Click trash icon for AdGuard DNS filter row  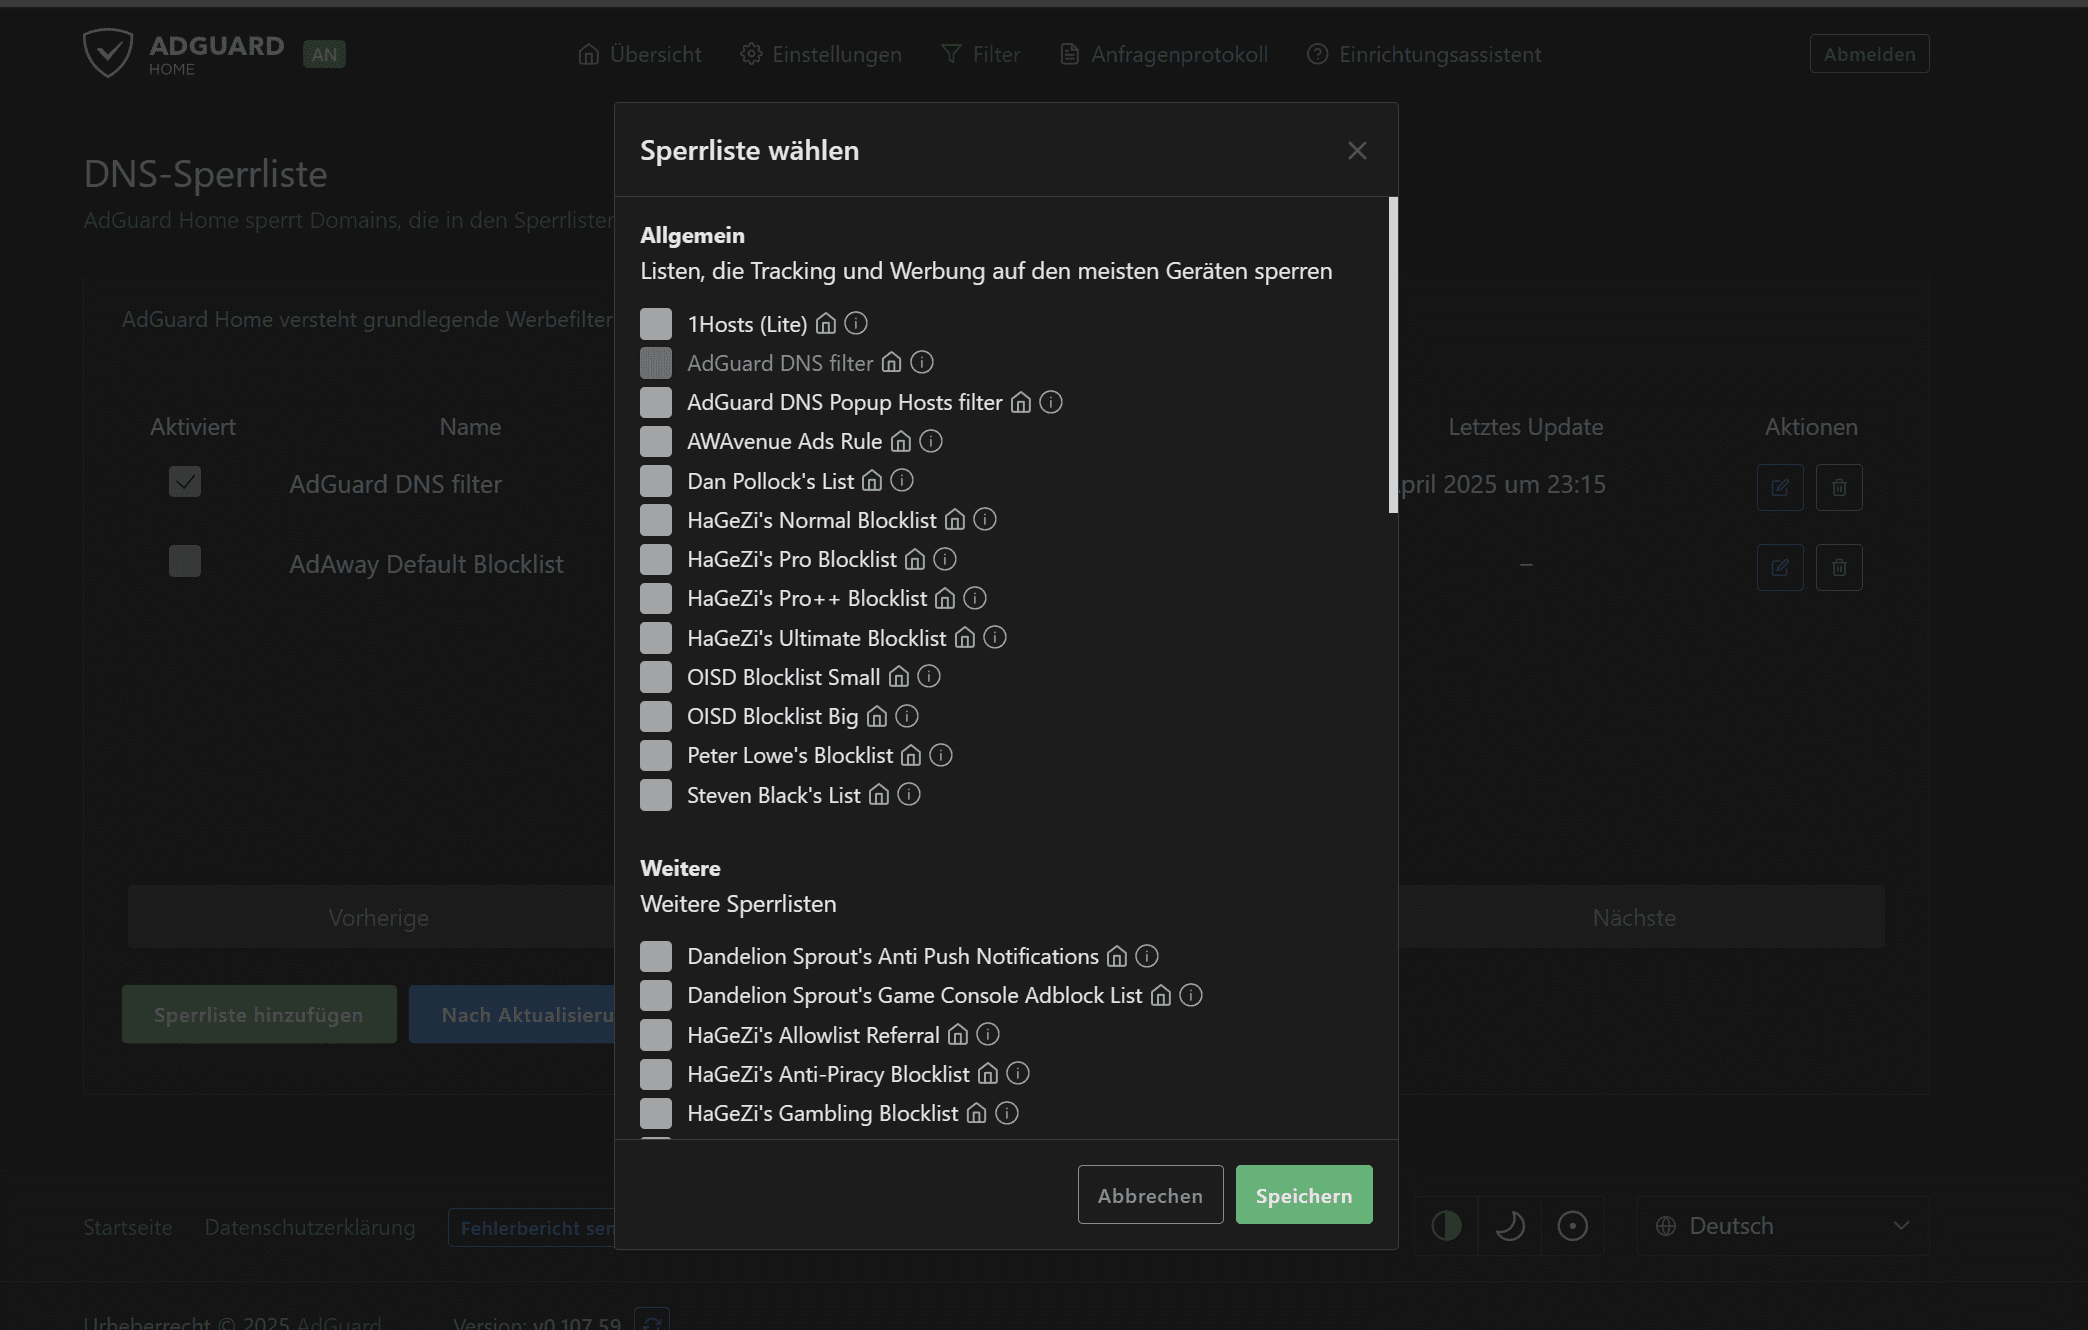tap(1839, 487)
